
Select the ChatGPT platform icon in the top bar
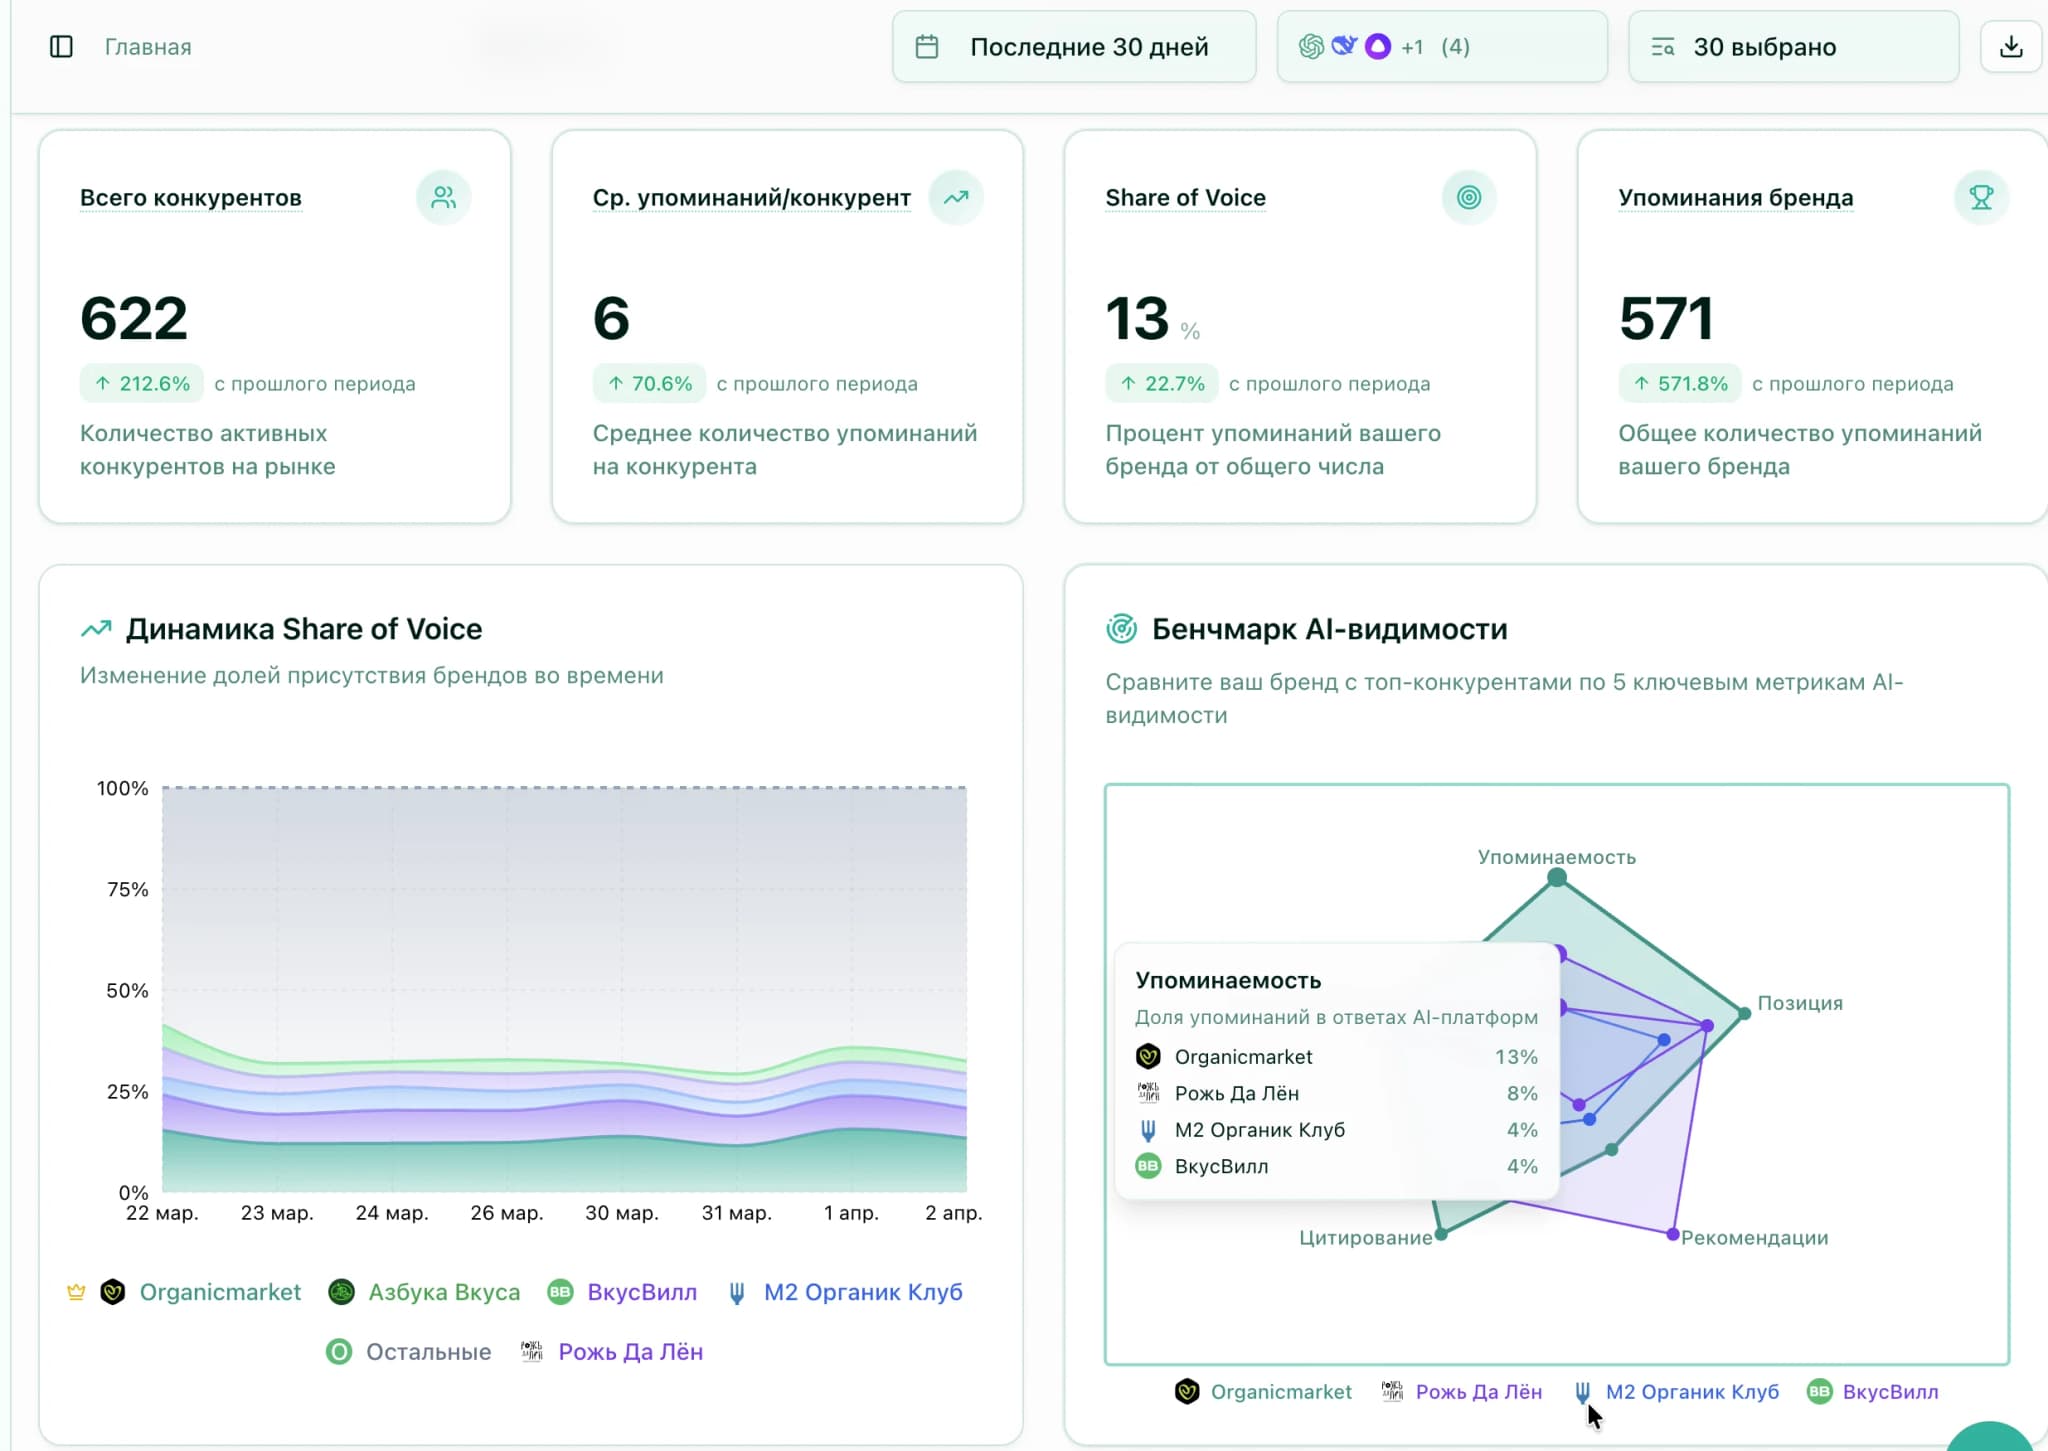1312,46
